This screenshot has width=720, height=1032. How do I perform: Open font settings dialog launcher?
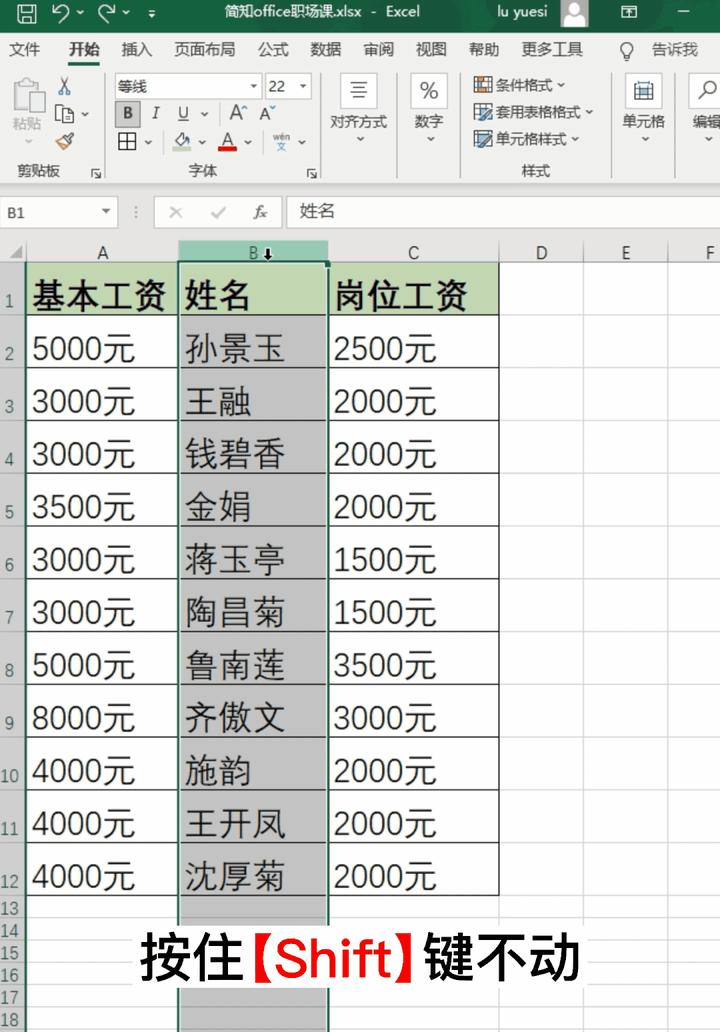coord(312,173)
